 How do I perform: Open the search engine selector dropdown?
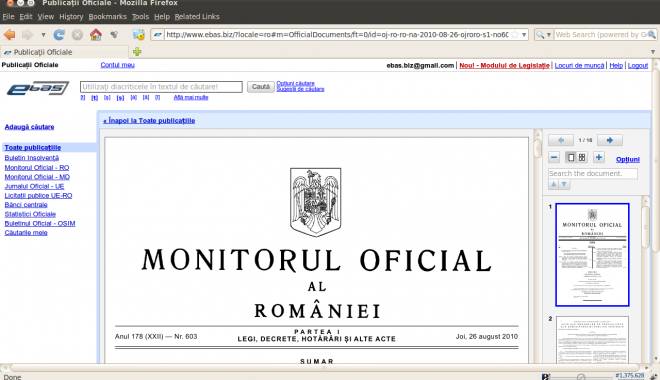pyautogui.click(x=543, y=35)
